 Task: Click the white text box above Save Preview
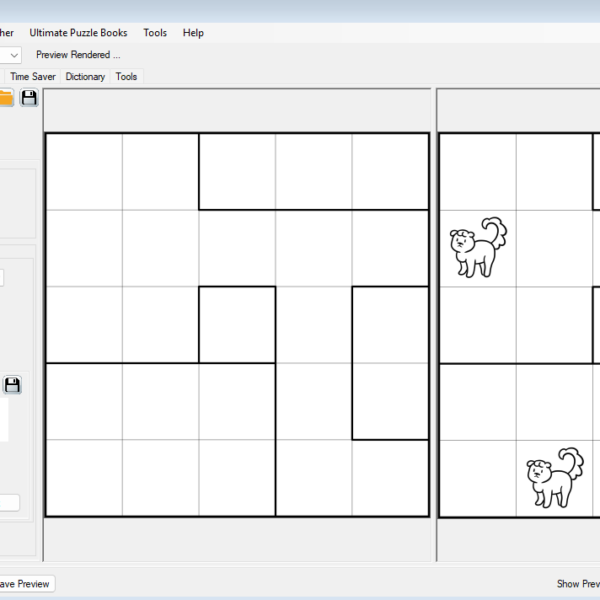coord(9,502)
